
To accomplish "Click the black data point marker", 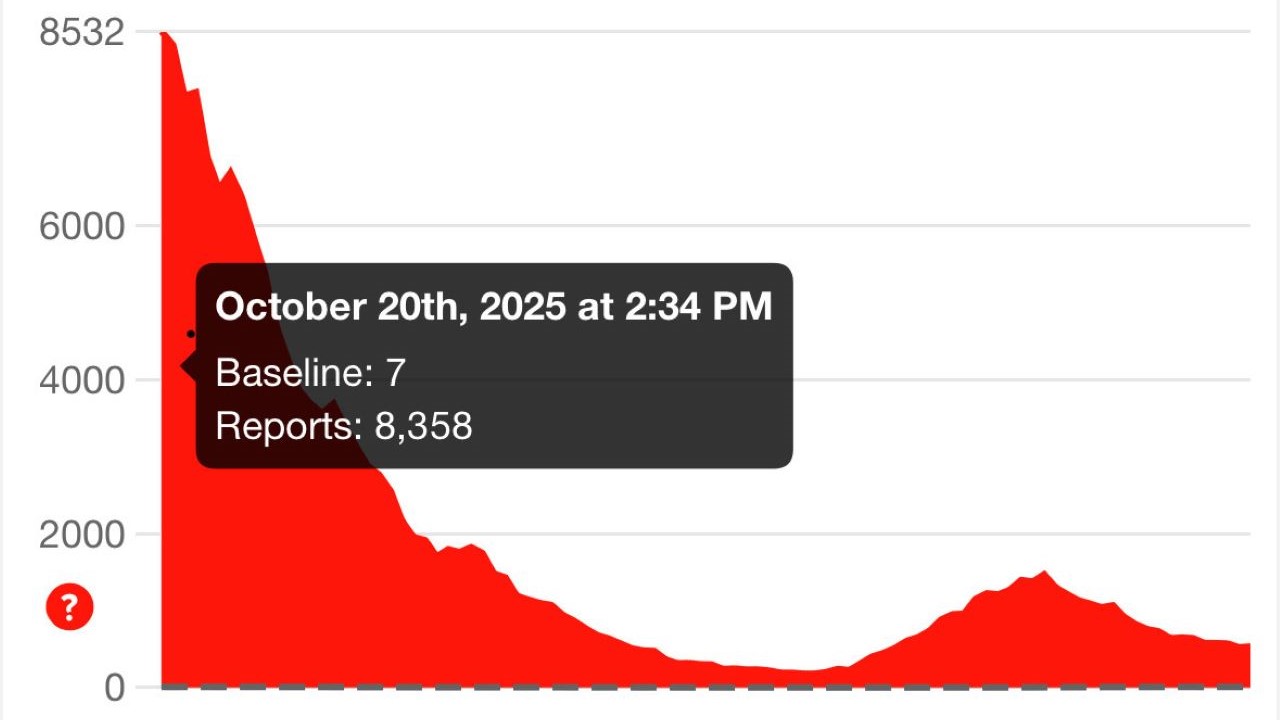I will pos(191,334).
